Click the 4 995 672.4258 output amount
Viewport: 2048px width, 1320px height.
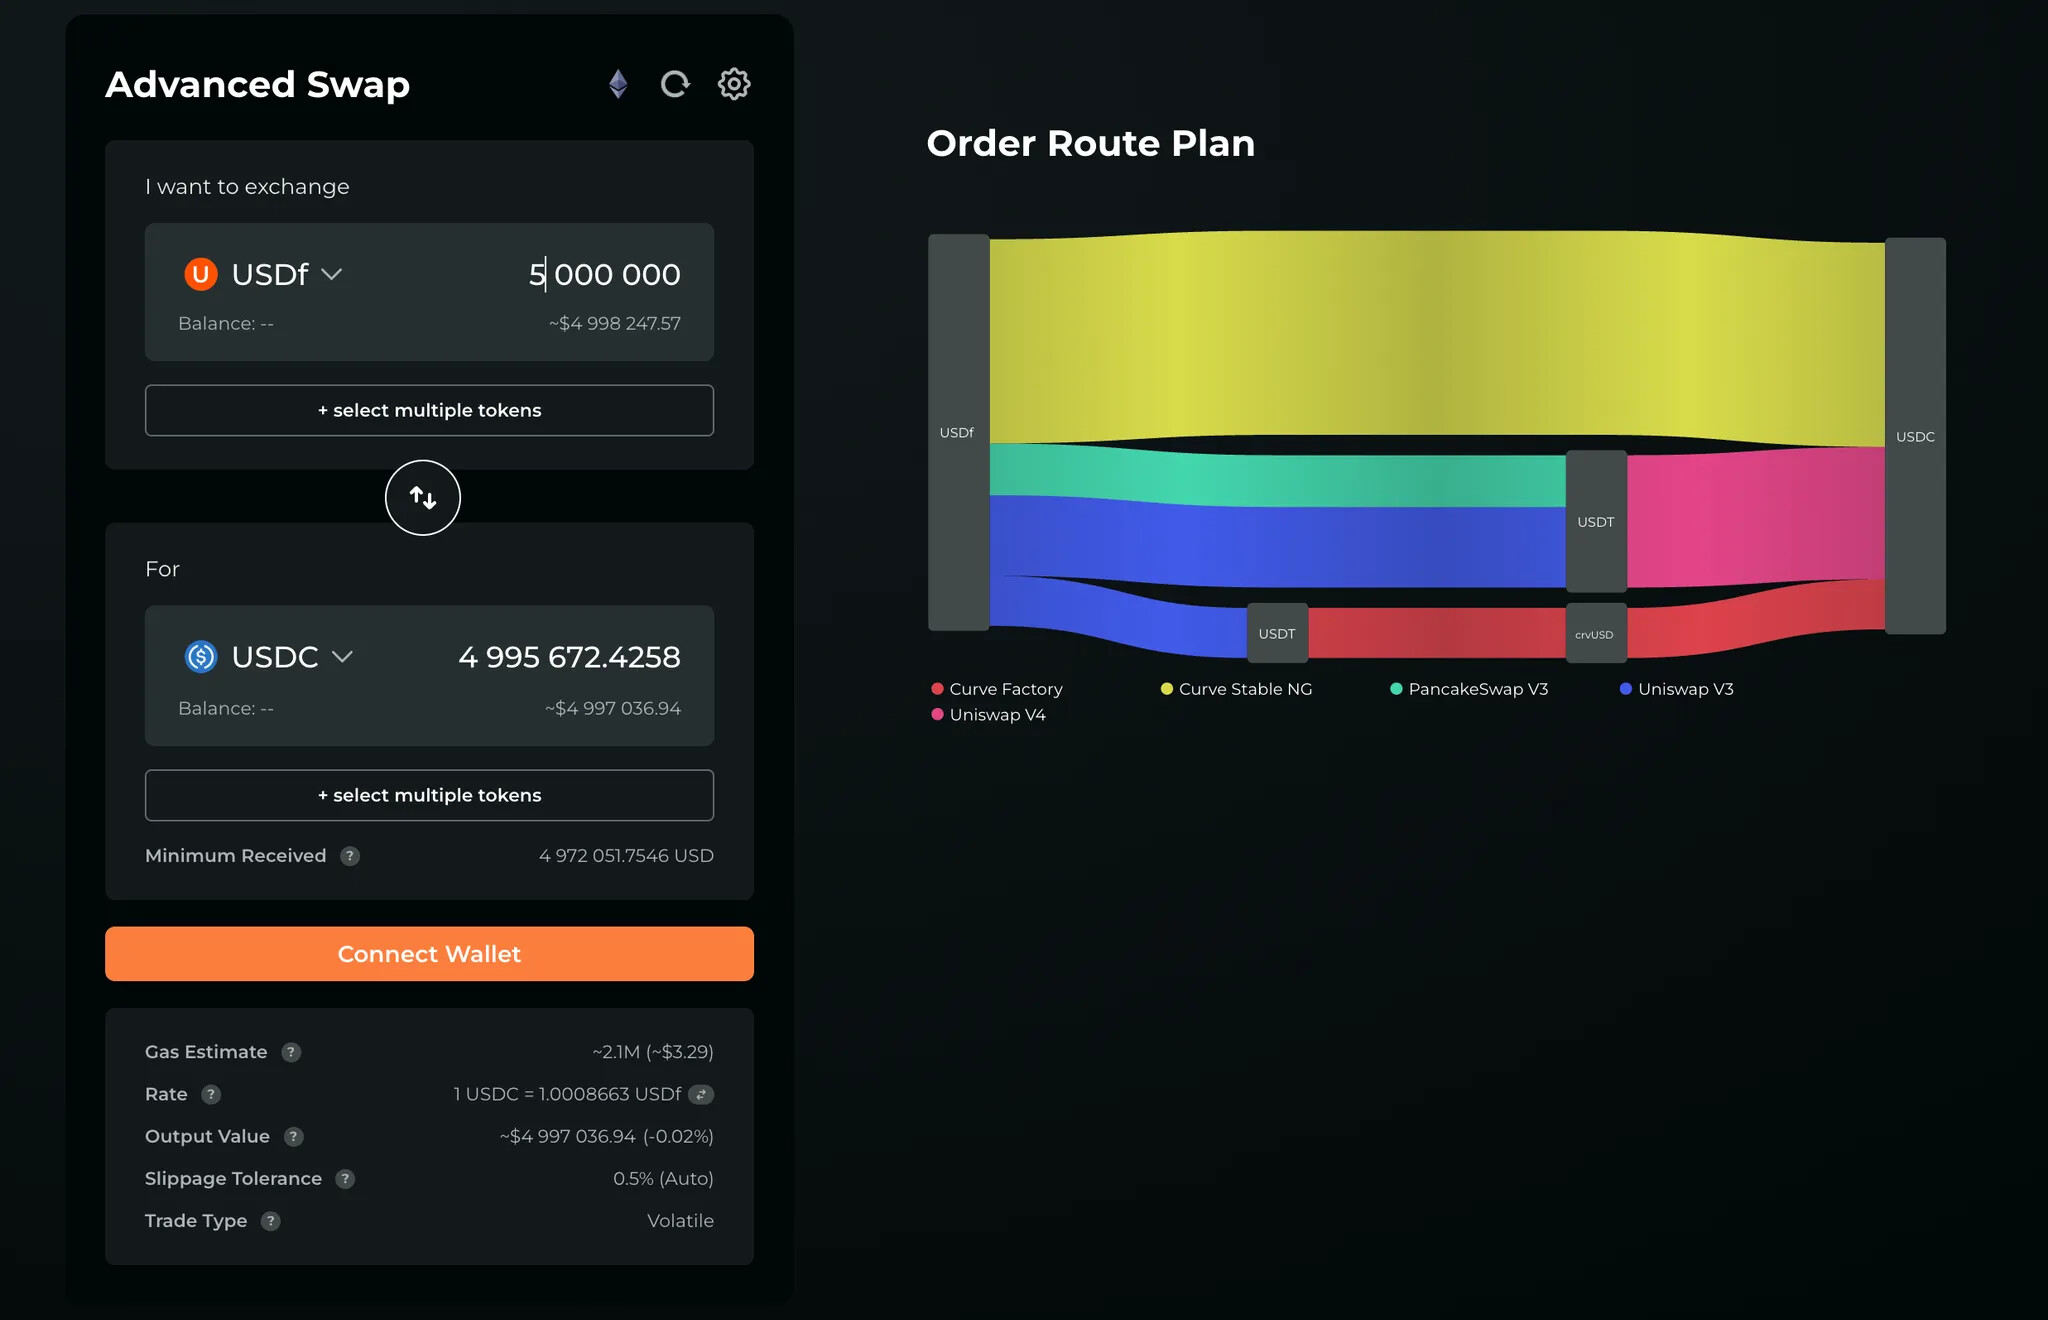569,657
